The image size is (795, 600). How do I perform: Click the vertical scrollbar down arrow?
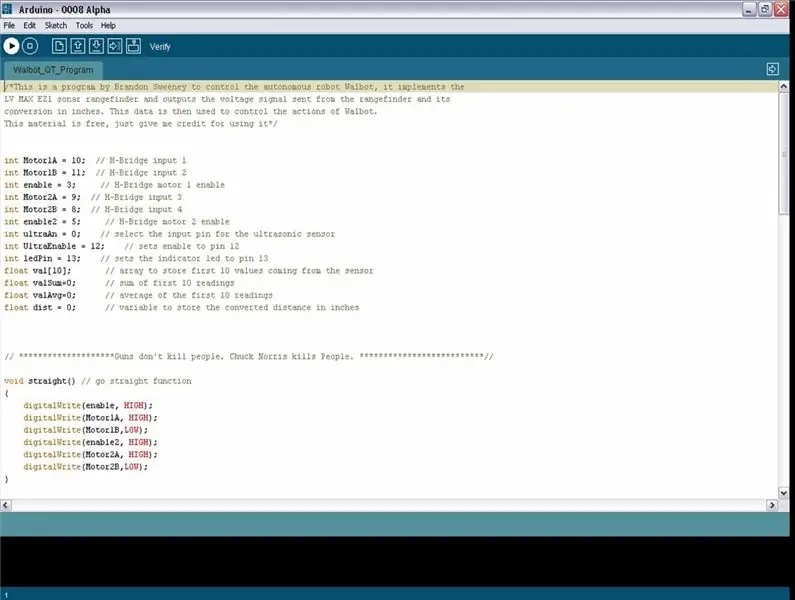pyautogui.click(x=783, y=492)
